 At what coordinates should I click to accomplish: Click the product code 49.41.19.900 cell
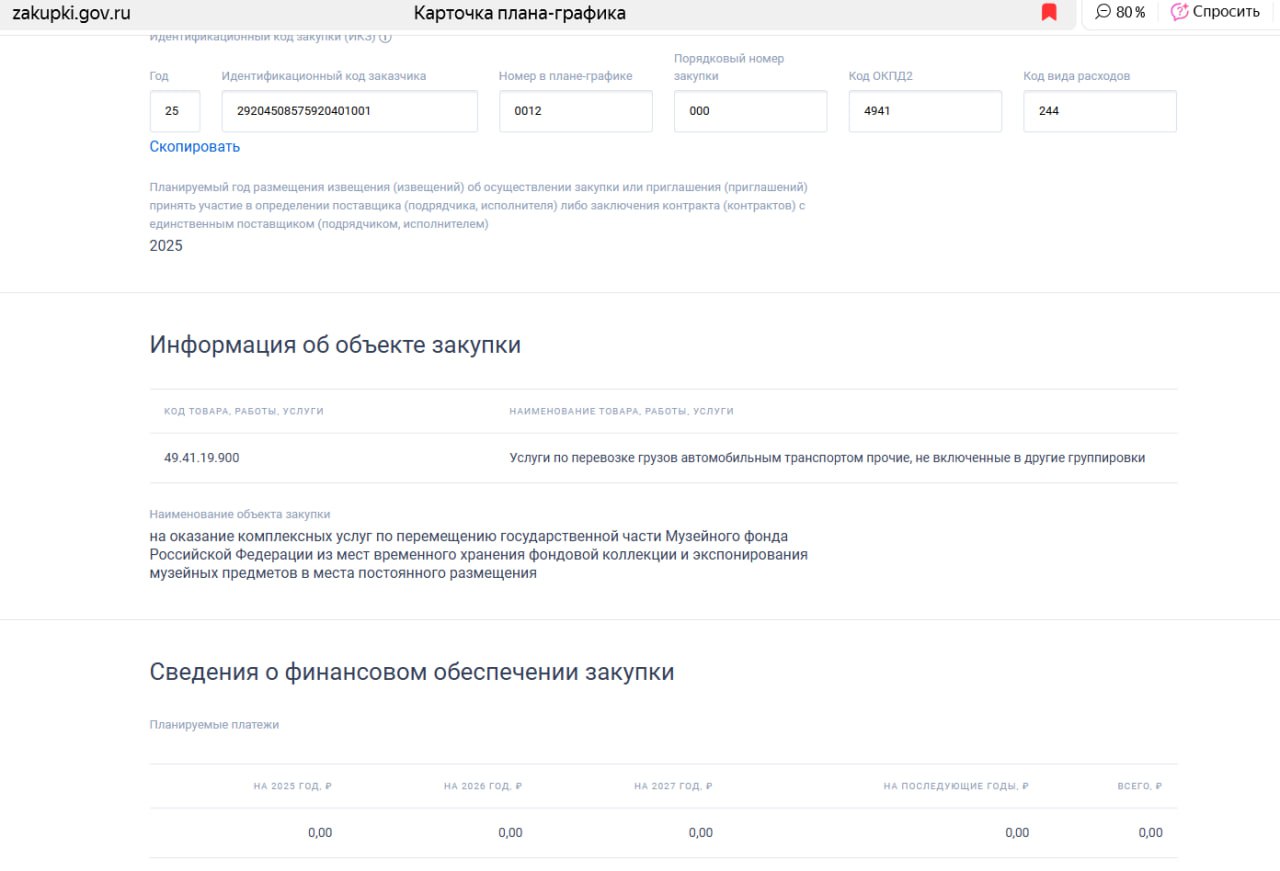(x=202, y=458)
